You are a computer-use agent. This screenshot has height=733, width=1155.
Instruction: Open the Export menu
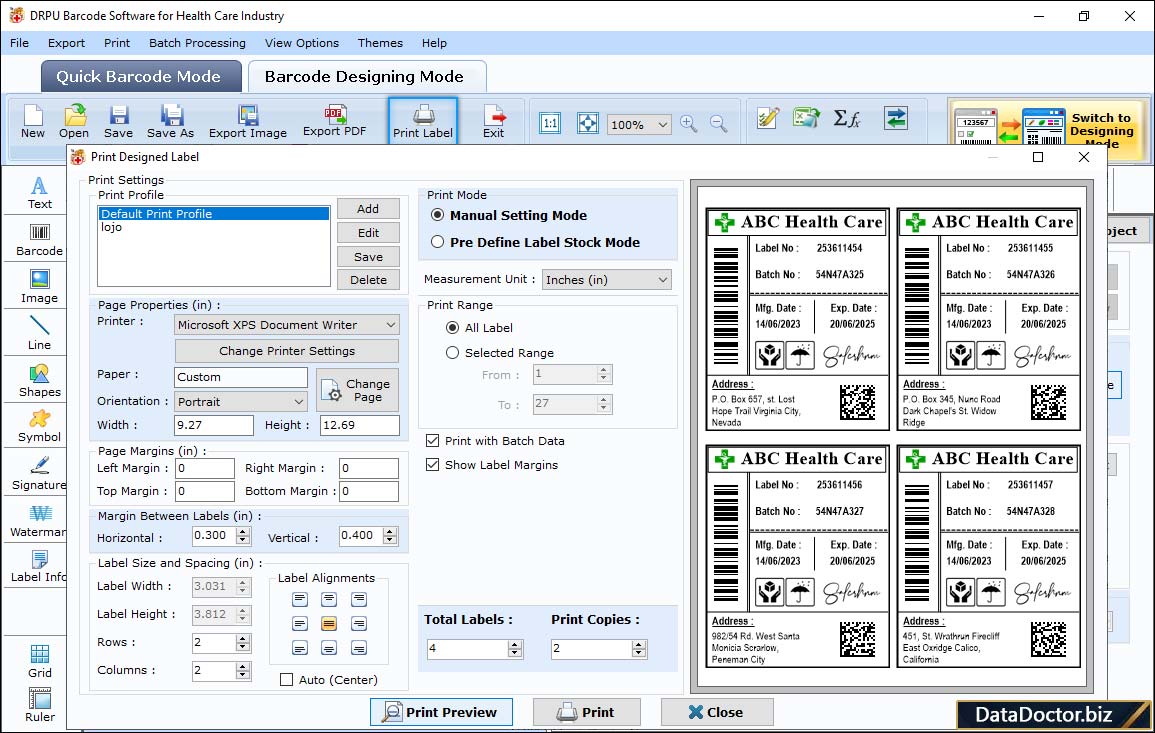(66, 43)
